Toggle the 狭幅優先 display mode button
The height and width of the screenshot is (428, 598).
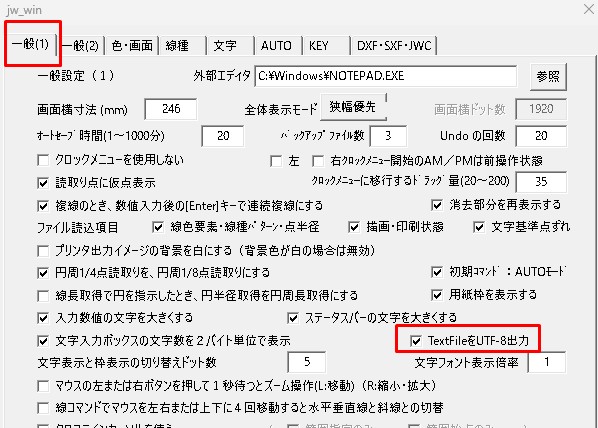click(353, 107)
